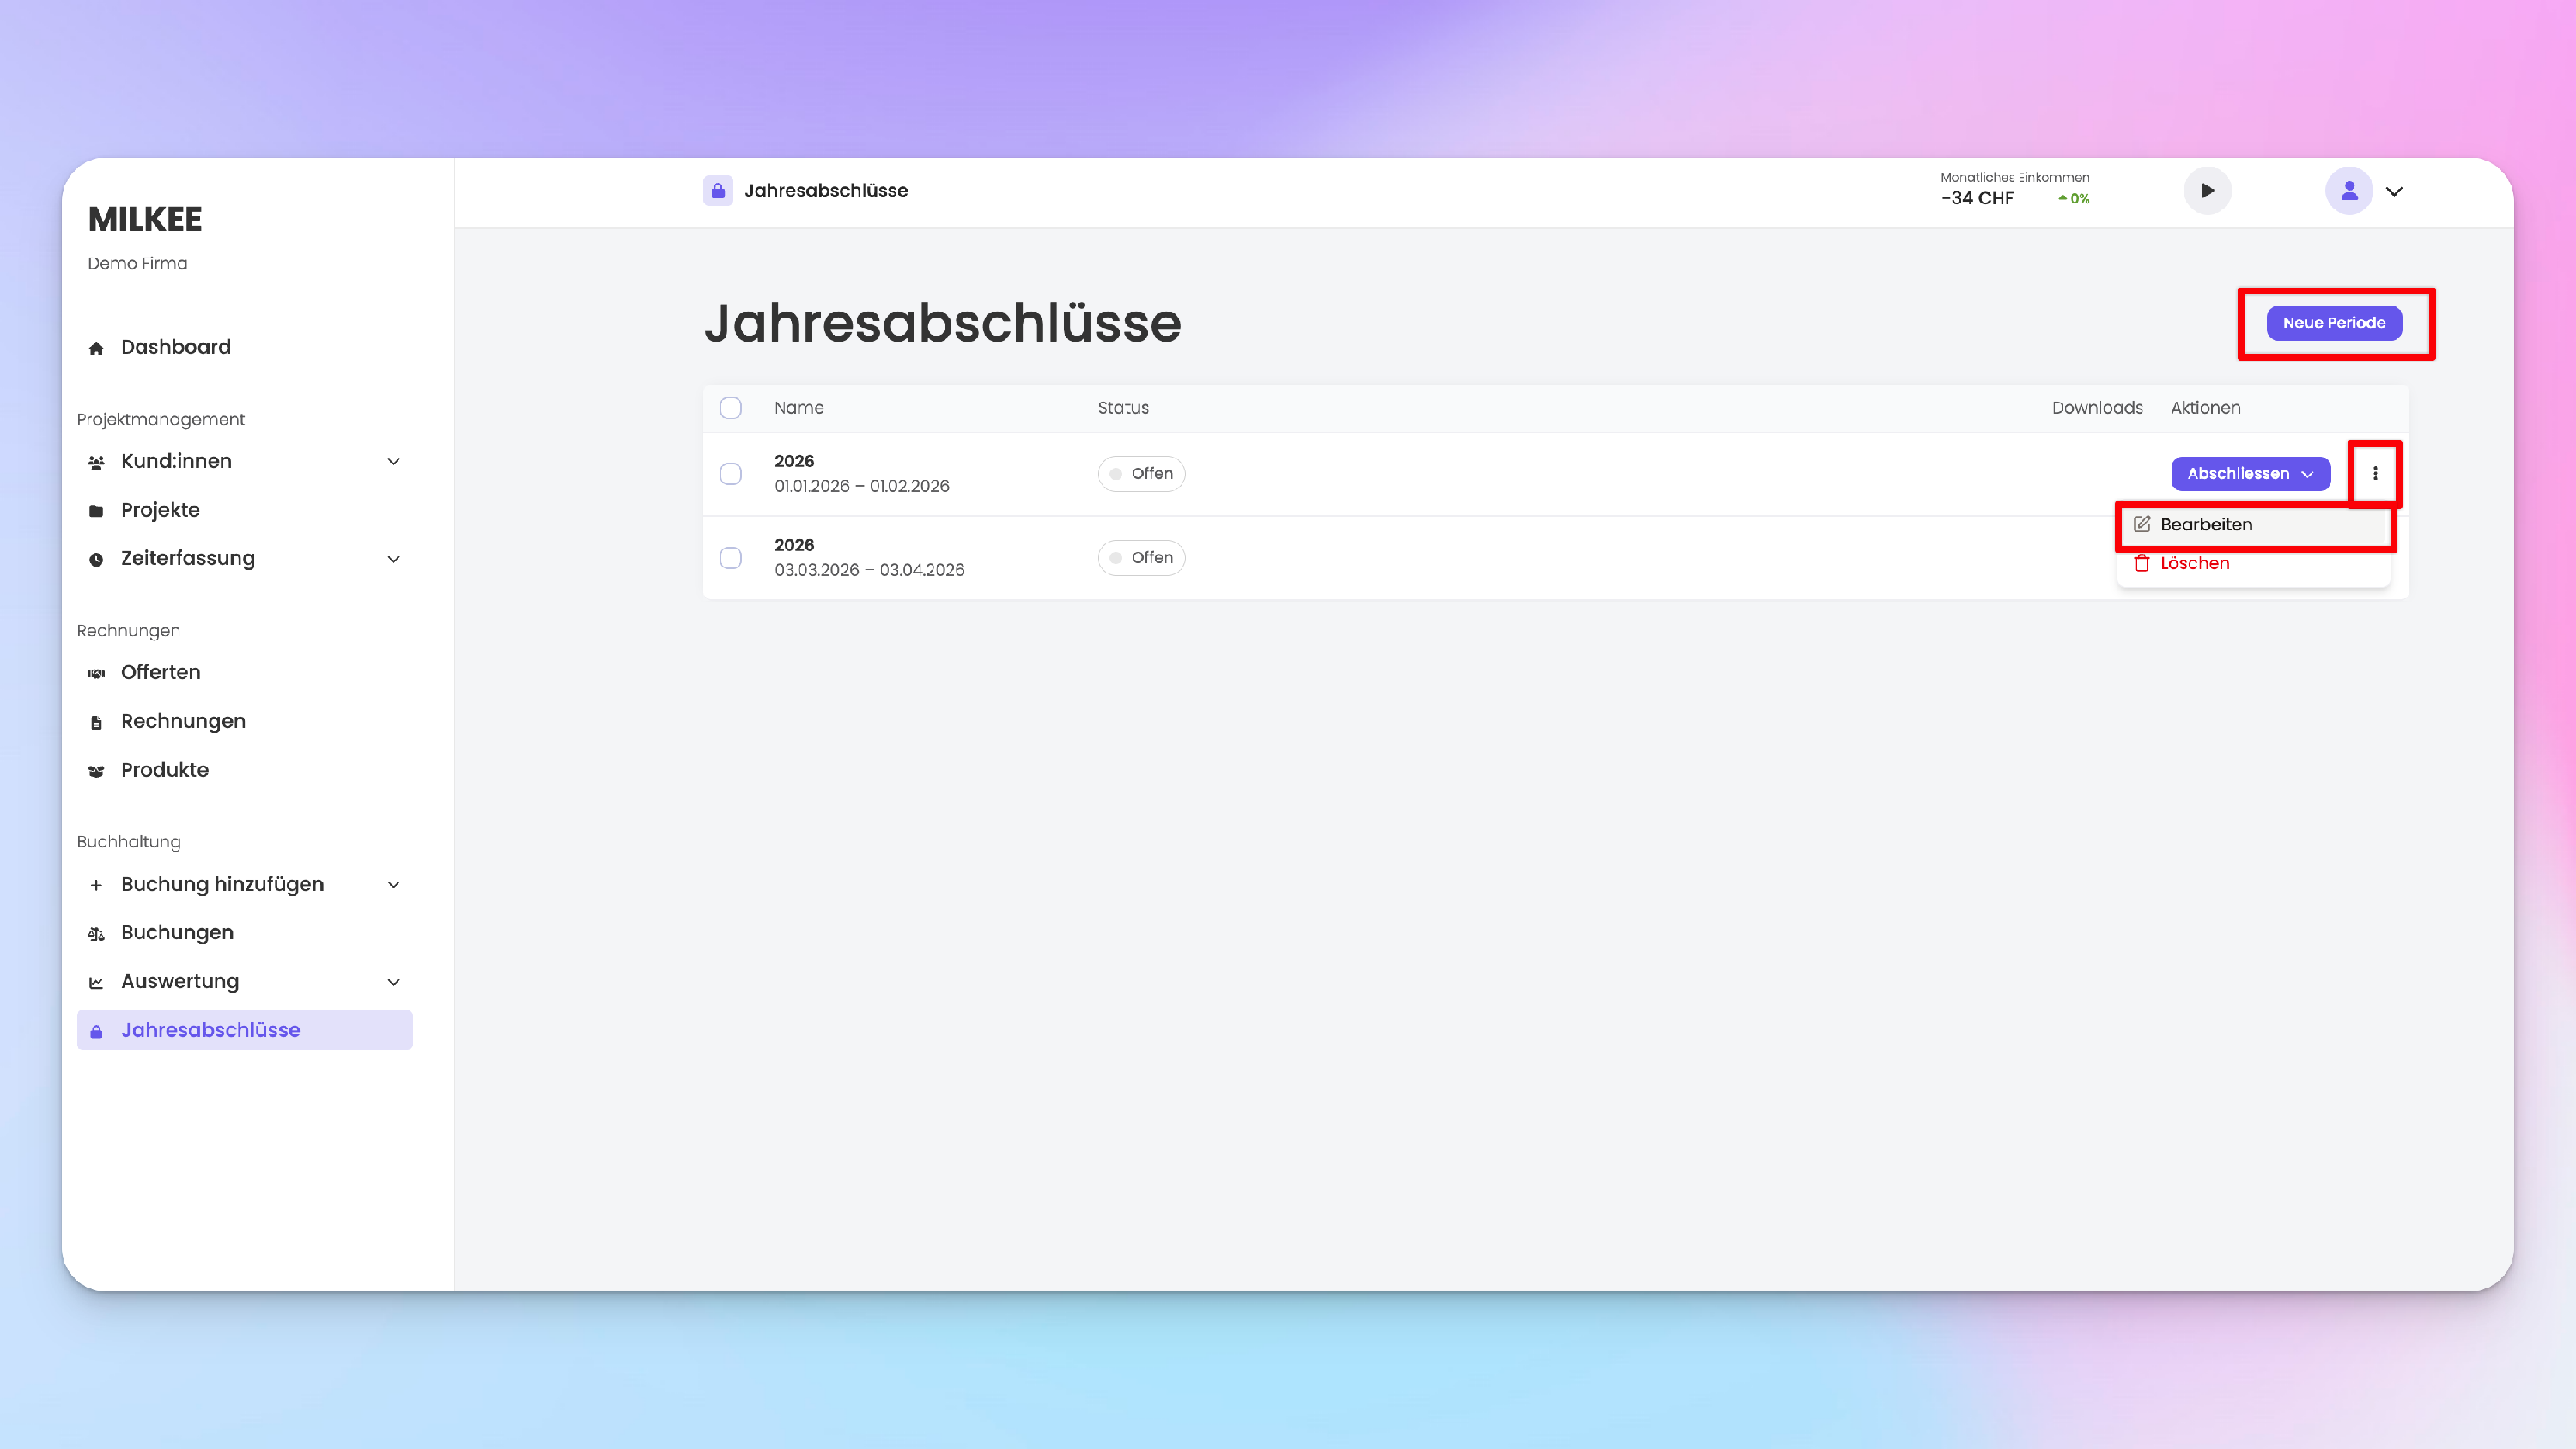Click the Projekte folder icon in sidebar

pyautogui.click(x=96, y=511)
